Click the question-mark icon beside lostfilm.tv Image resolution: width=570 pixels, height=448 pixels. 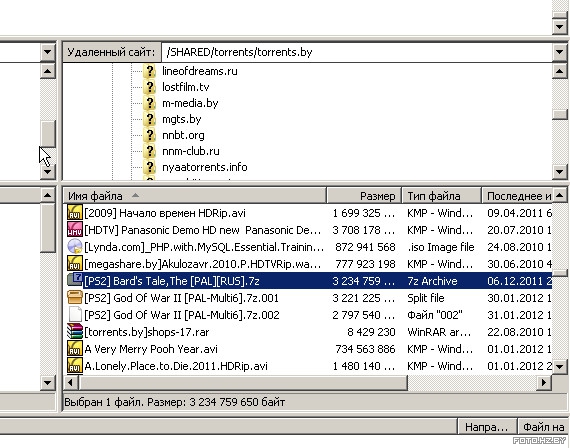click(x=149, y=87)
